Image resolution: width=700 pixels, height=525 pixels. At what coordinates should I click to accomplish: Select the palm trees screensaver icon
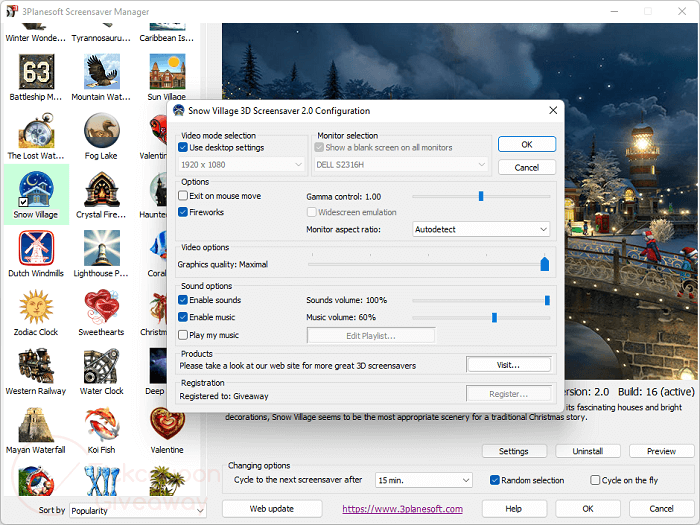167,481
